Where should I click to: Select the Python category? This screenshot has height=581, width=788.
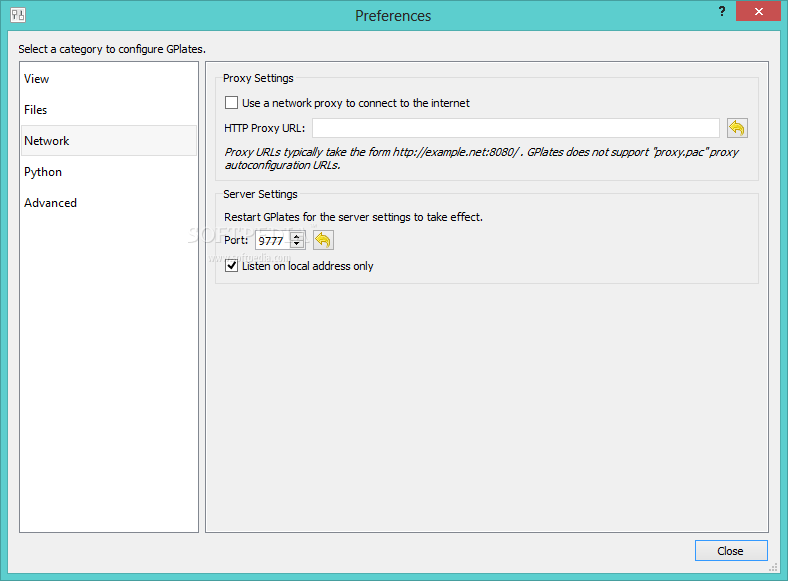109,172
